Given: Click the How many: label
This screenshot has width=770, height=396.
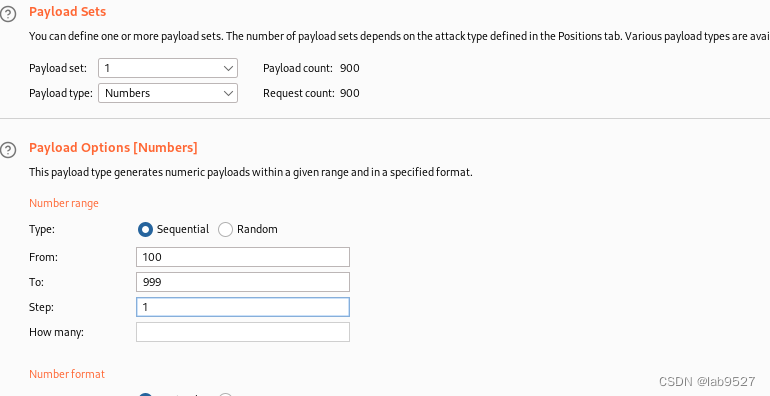Looking at the screenshot, I should (x=56, y=333).
